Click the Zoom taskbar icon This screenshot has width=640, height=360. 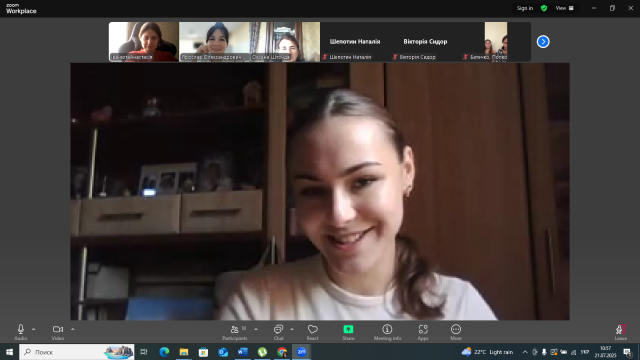pyautogui.click(x=301, y=352)
